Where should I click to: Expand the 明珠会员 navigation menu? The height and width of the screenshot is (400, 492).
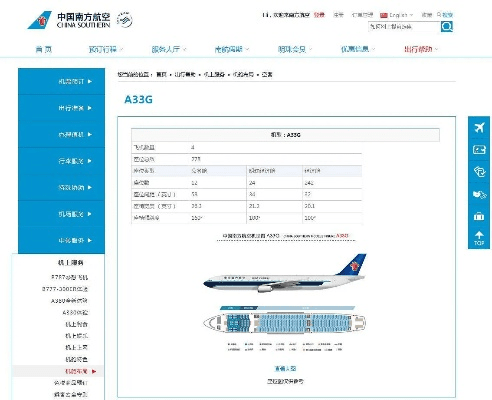point(295,49)
